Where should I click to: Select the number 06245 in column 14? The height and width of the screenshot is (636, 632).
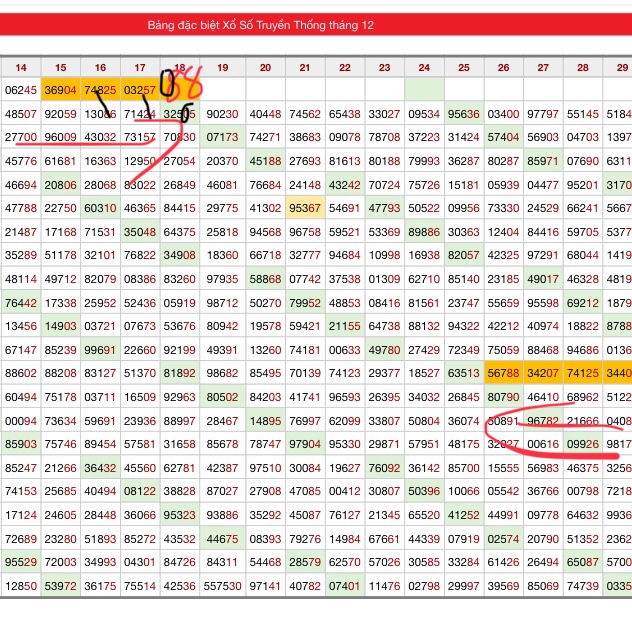click(x=21, y=90)
